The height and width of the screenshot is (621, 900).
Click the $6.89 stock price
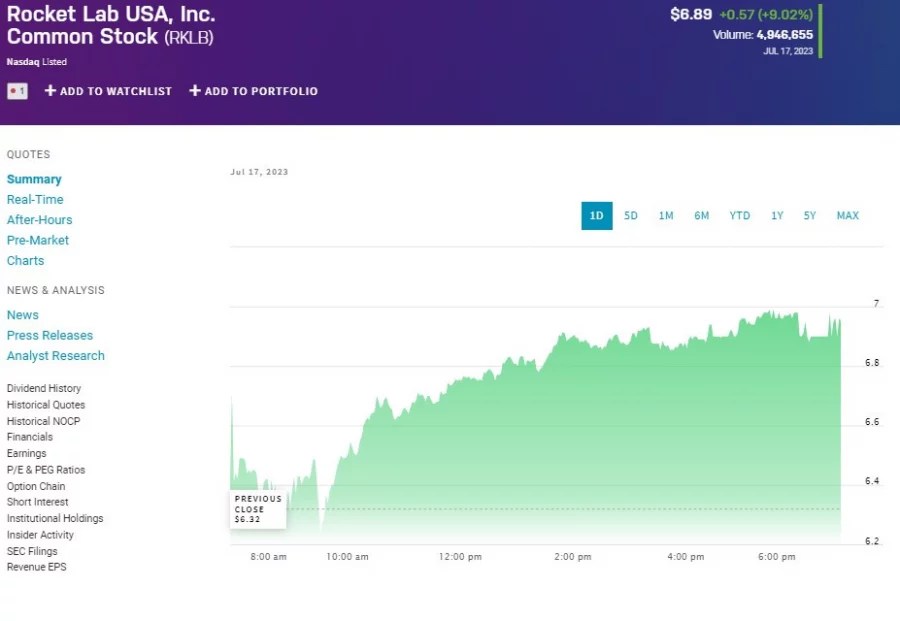click(x=691, y=14)
